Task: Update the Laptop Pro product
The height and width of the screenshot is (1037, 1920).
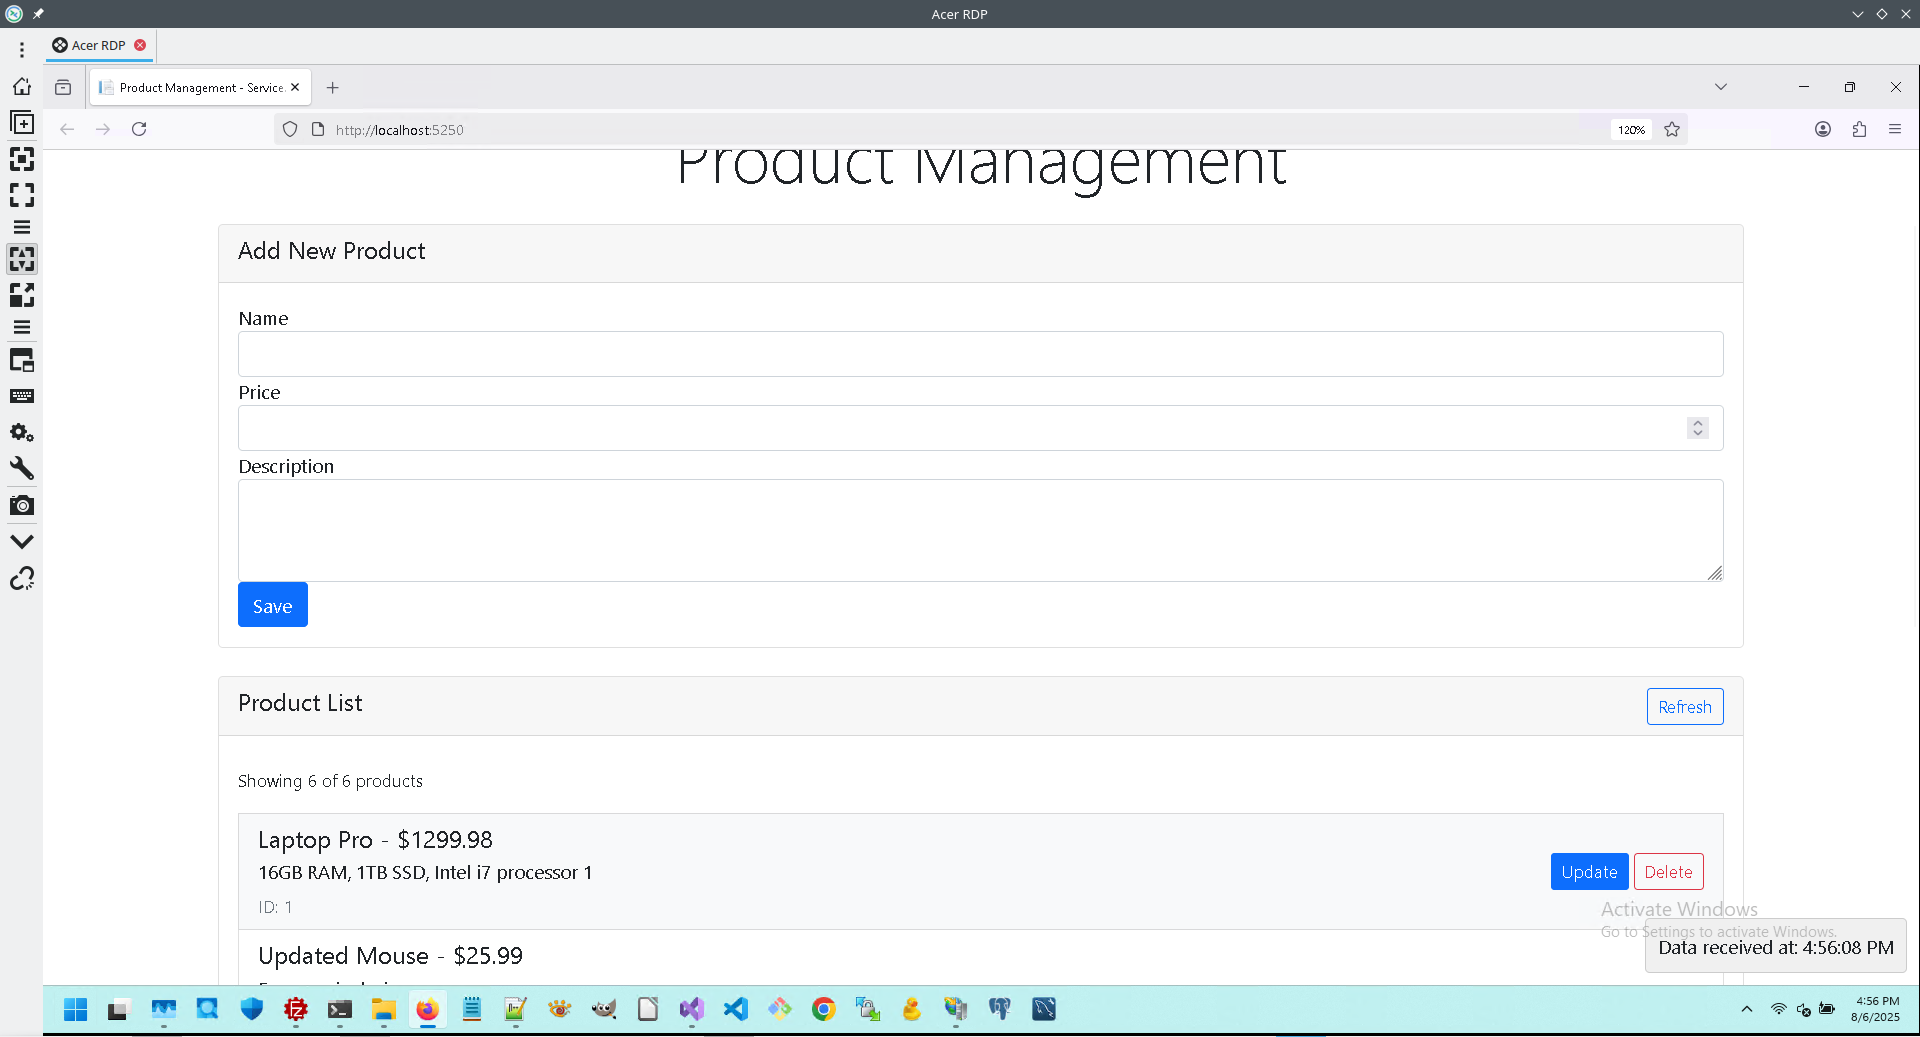Action: tap(1589, 872)
